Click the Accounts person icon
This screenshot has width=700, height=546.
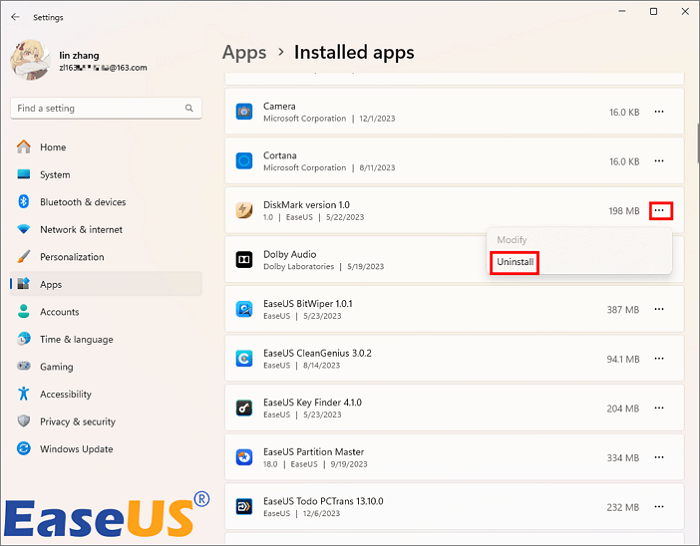(x=24, y=312)
